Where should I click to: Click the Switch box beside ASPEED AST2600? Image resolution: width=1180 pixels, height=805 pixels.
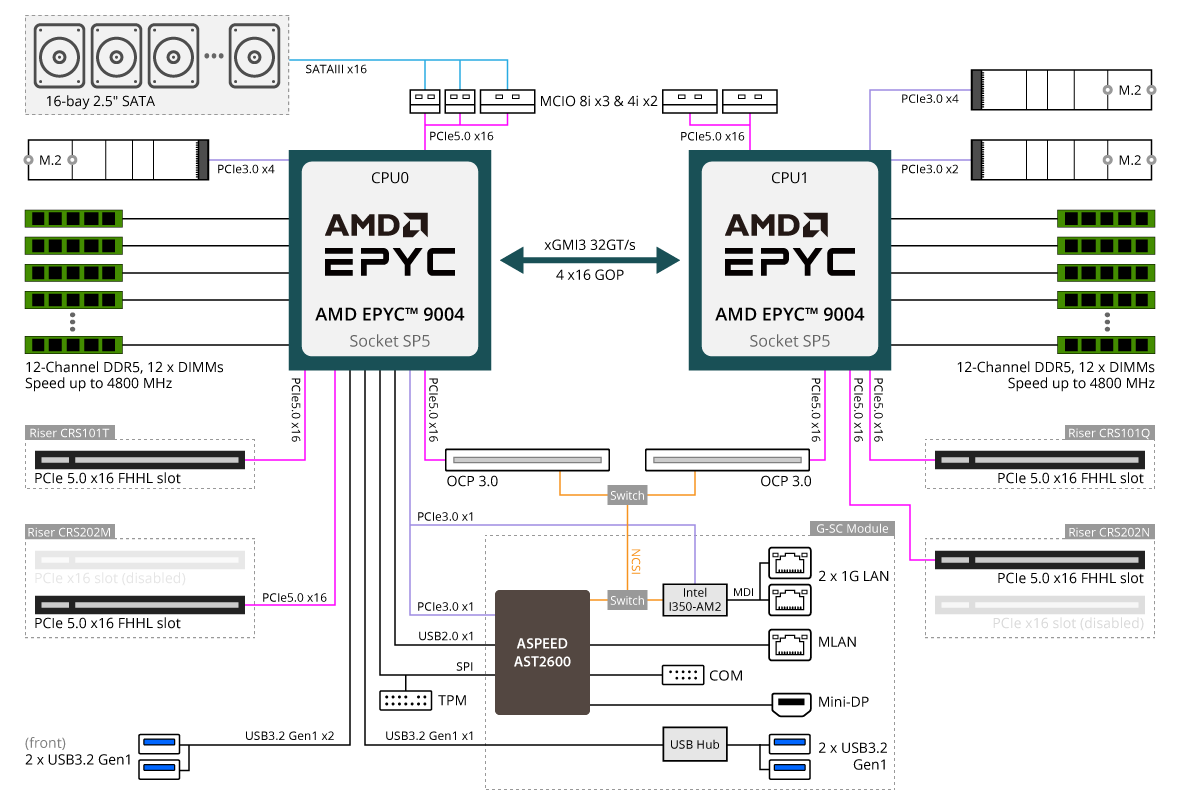click(627, 600)
